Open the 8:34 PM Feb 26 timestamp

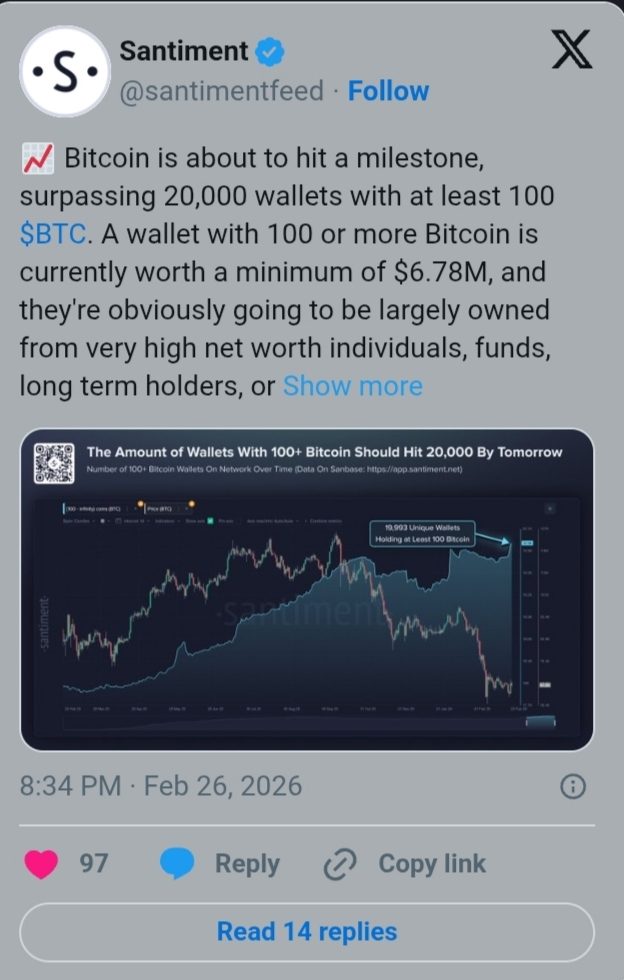pyautogui.click(x=161, y=786)
